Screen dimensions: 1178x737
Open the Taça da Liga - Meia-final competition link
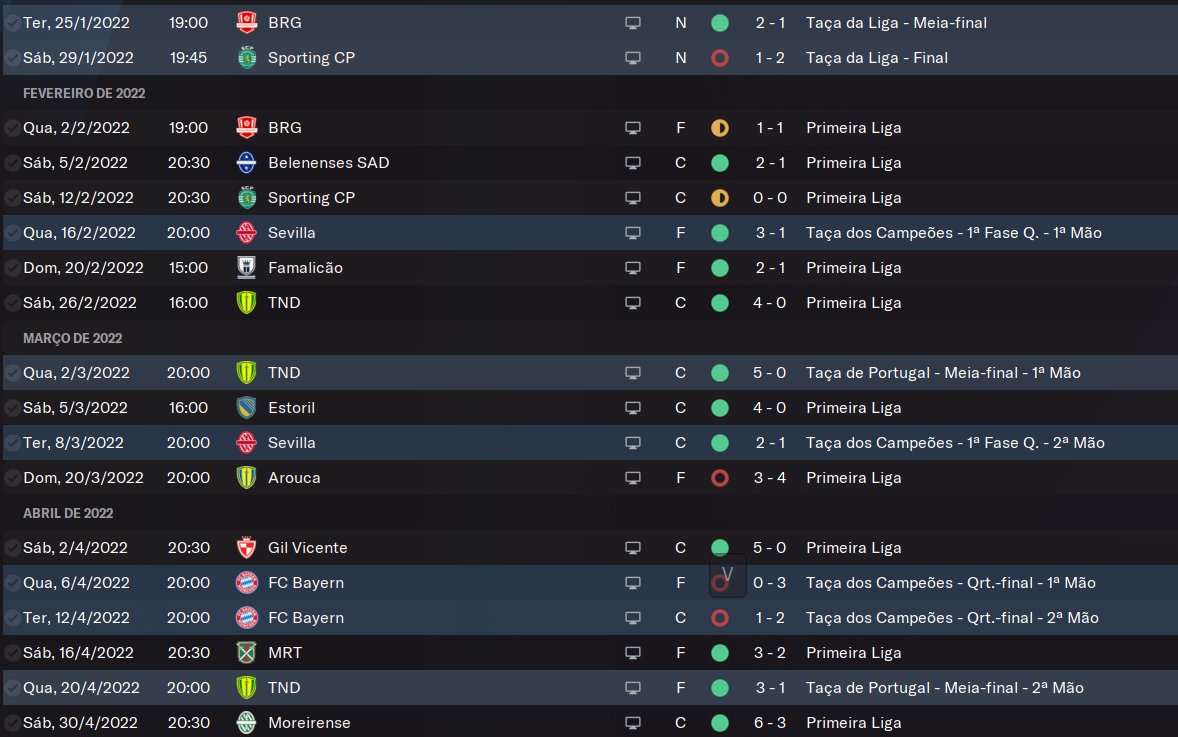pos(896,23)
